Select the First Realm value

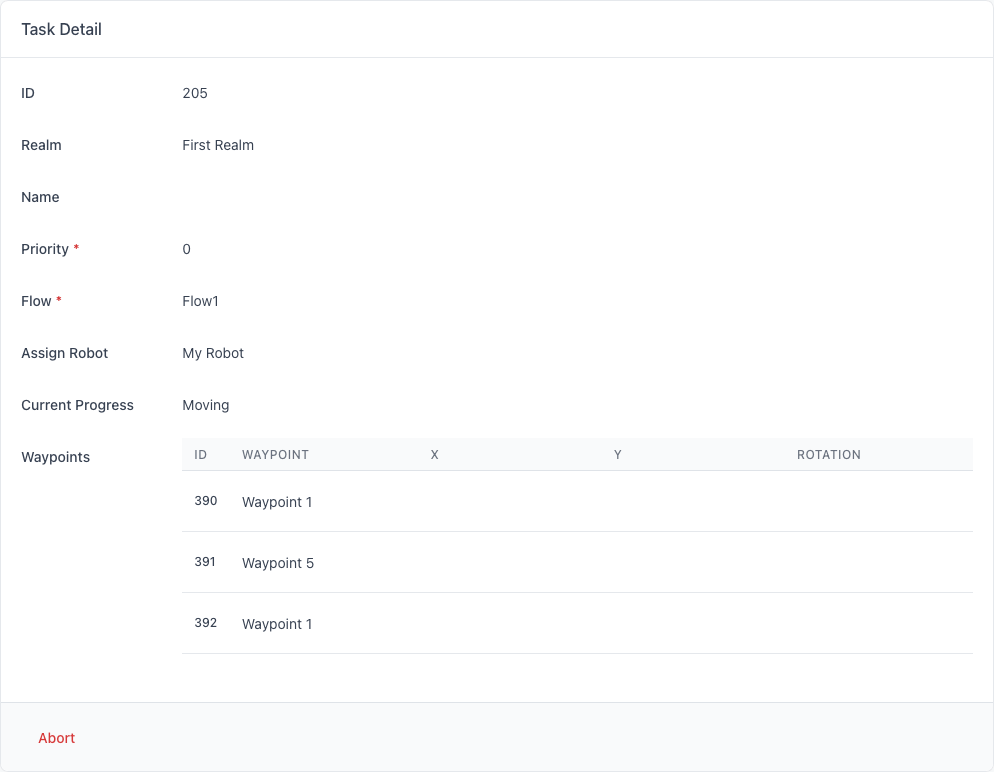pyautogui.click(x=218, y=145)
